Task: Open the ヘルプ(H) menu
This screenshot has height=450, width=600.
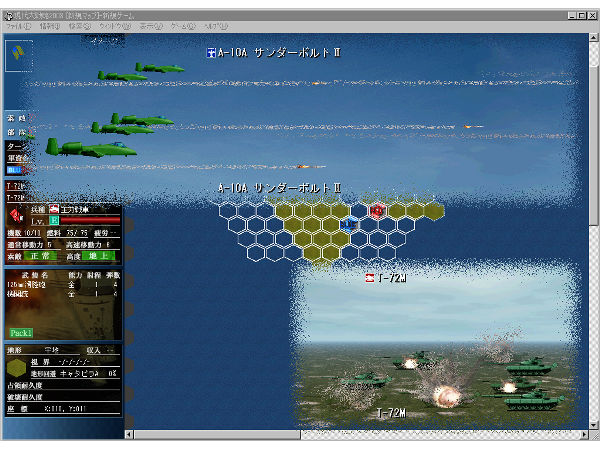Action: coord(216,26)
